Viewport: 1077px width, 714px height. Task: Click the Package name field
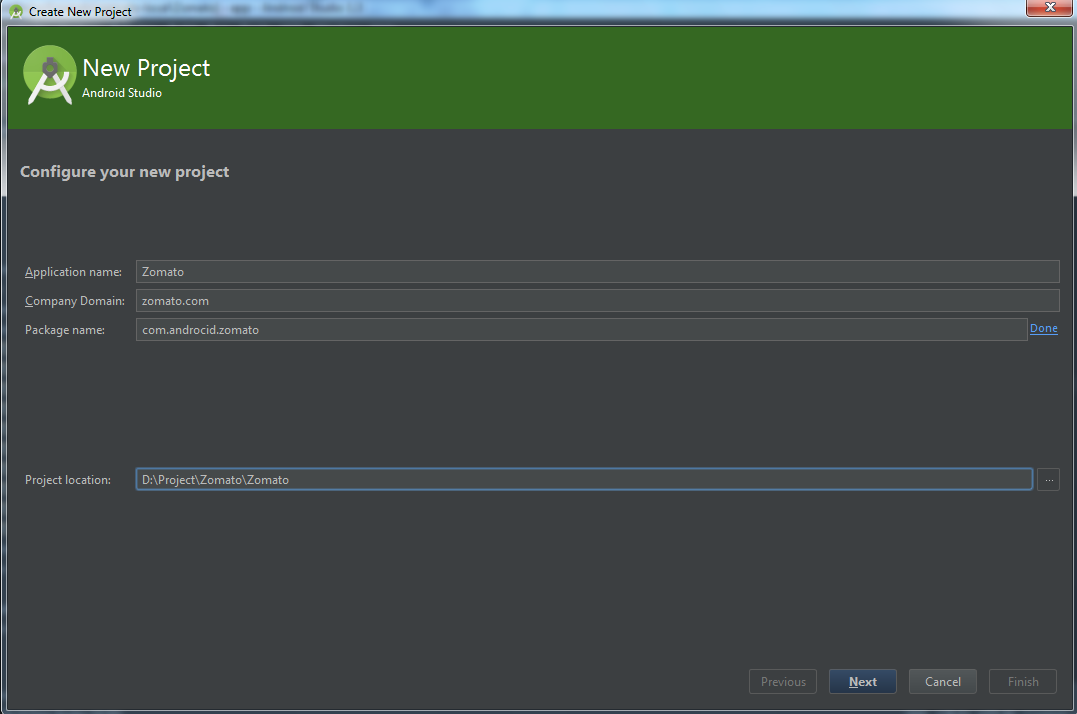click(581, 330)
